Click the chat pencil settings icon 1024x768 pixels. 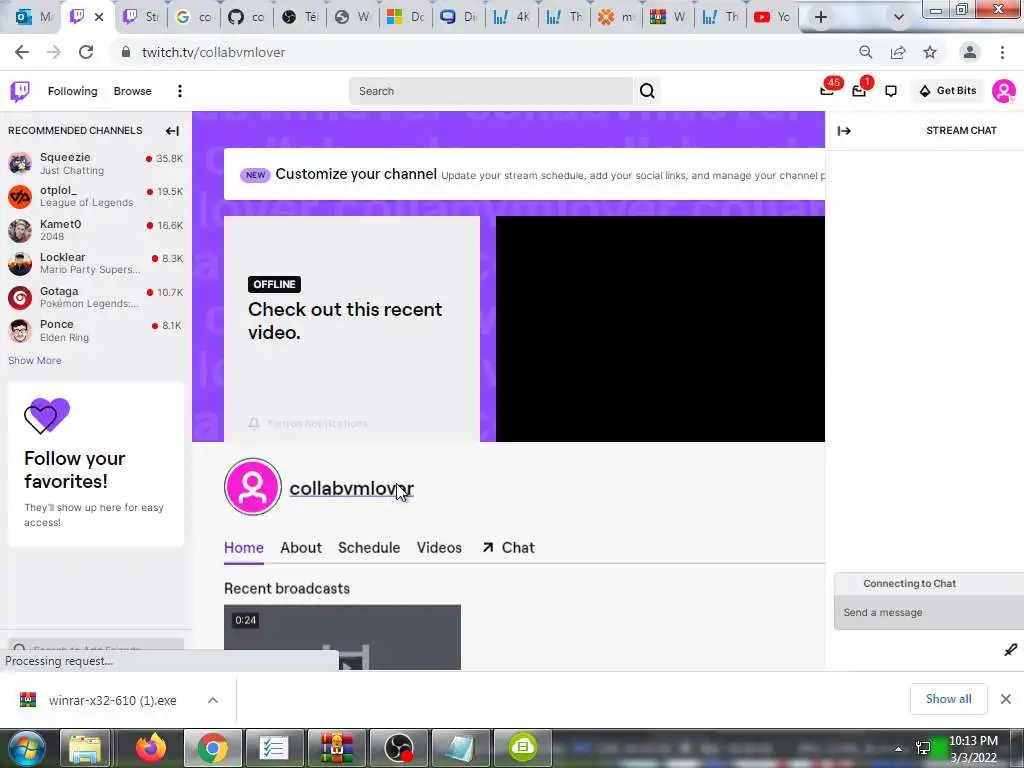tap(1010, 650)
